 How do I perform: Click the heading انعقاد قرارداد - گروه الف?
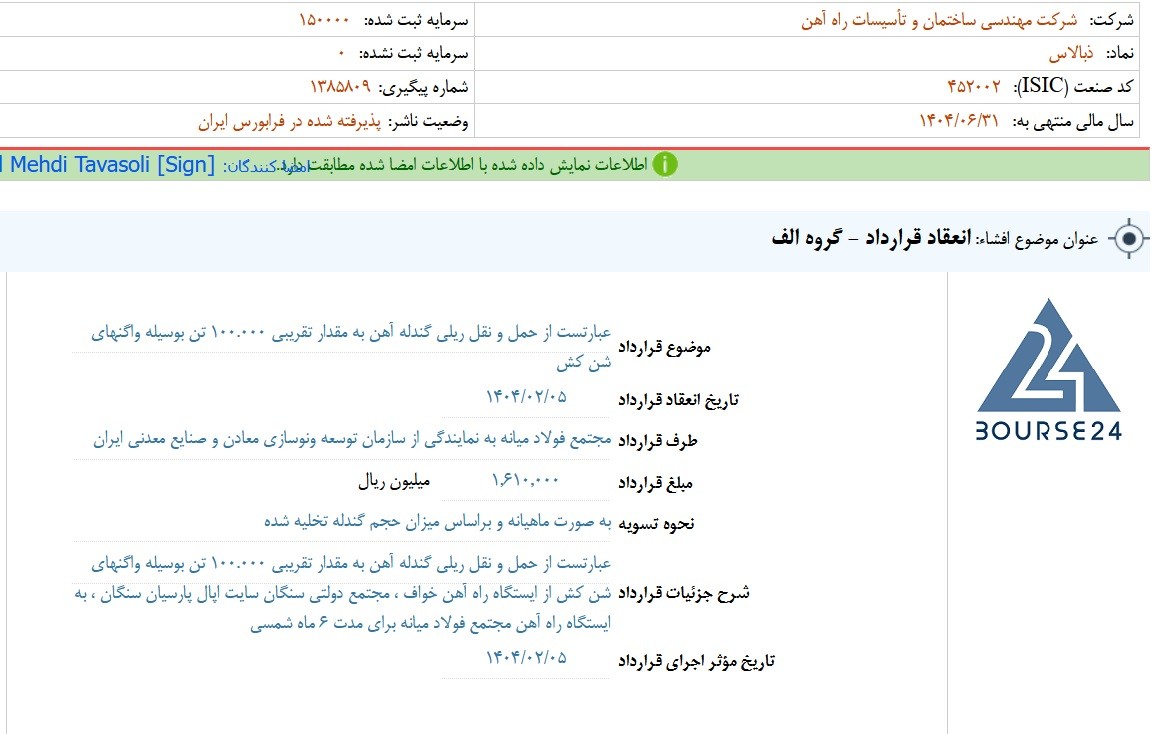click(x=871, y=237)
